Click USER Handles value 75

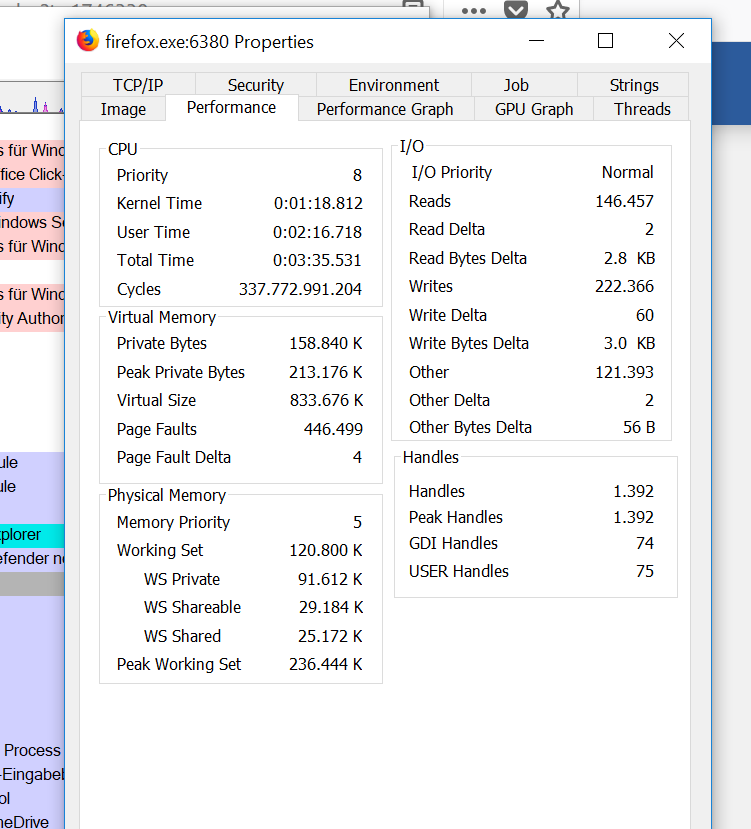click(645, 571)
